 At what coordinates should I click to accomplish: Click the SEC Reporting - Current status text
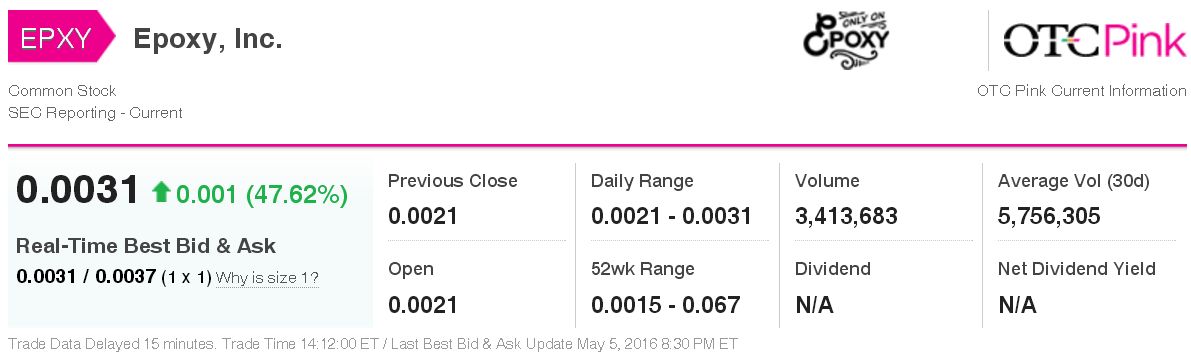pyautogui.click(x=96, y=112)
